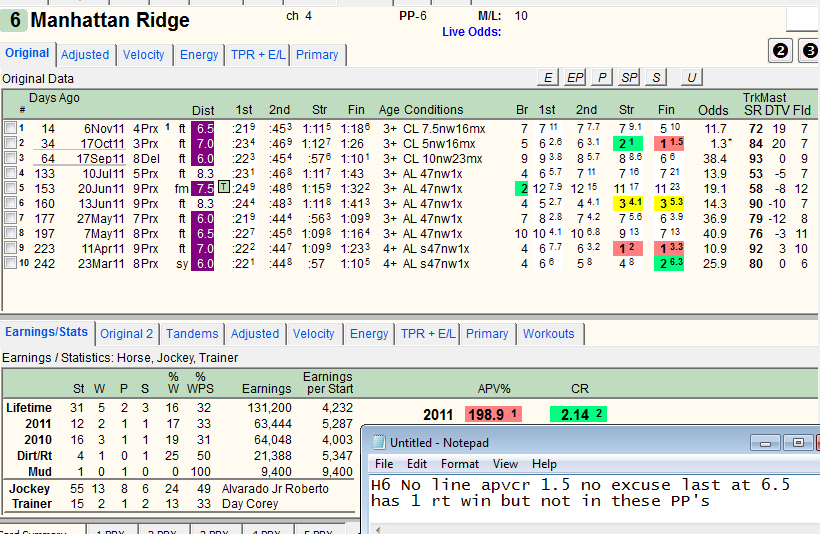Tick the checkbox for race line 5 (20Jun11)

[x=10, y=188]
